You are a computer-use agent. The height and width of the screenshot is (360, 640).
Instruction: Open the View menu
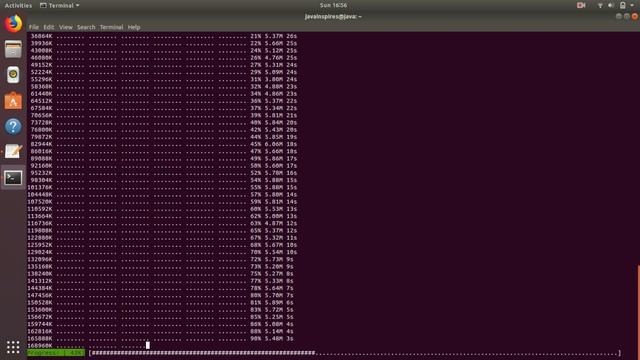65,27
